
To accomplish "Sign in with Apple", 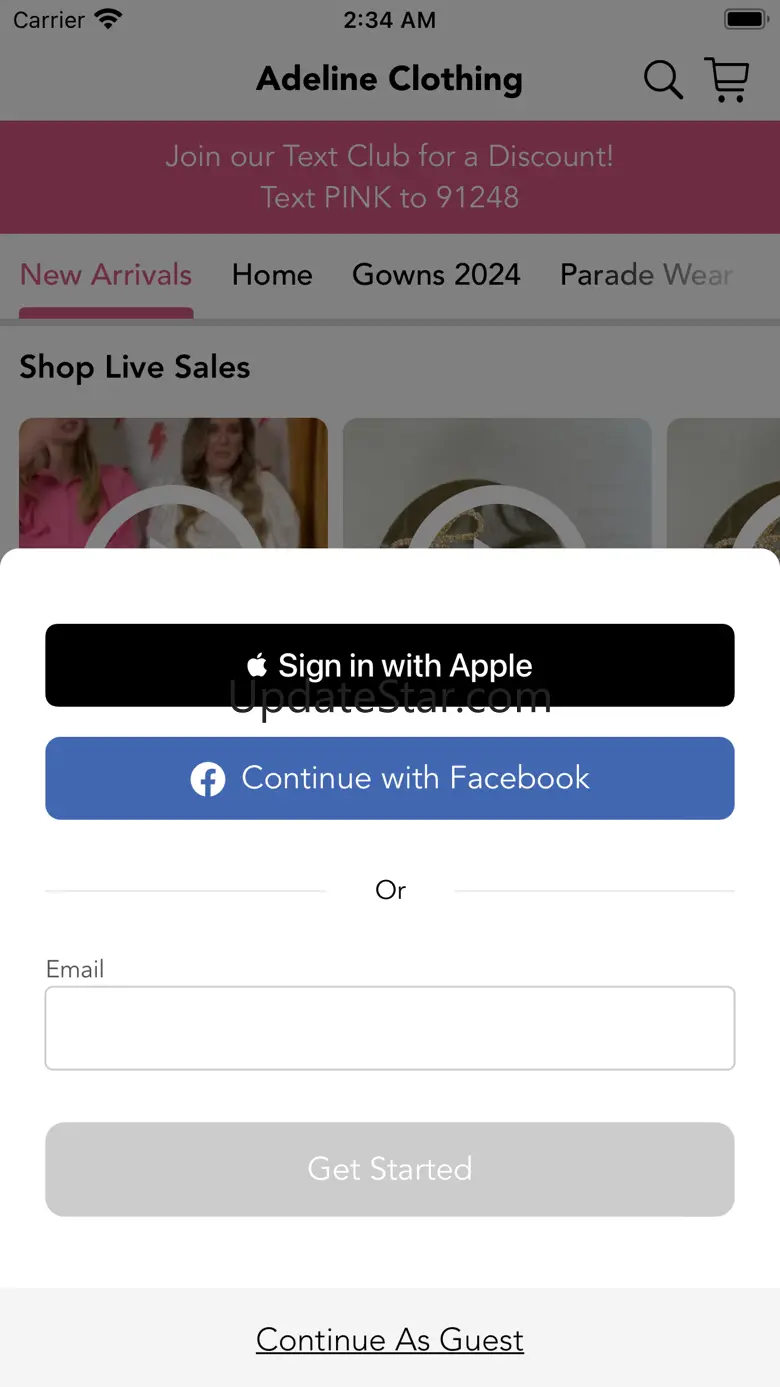I will [390, 665].
